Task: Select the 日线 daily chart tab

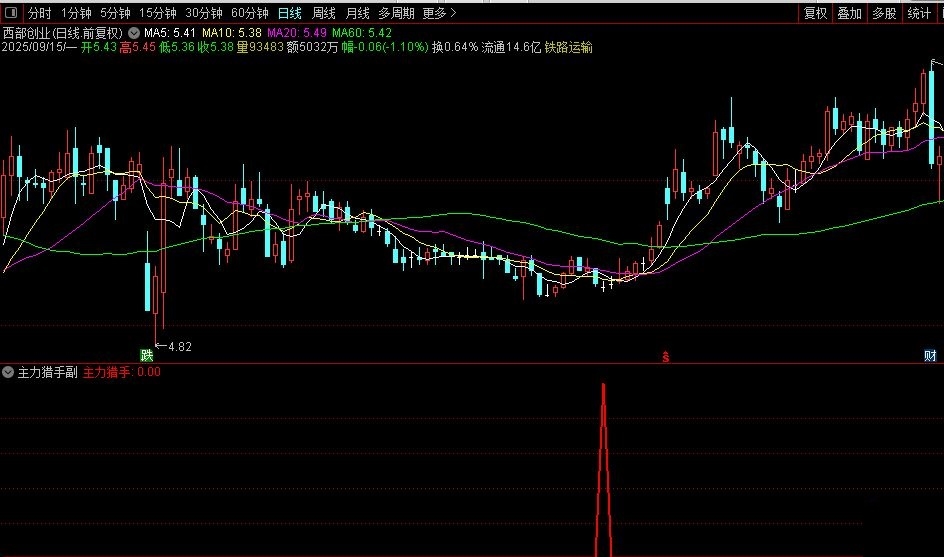Action: coord(290,13)
